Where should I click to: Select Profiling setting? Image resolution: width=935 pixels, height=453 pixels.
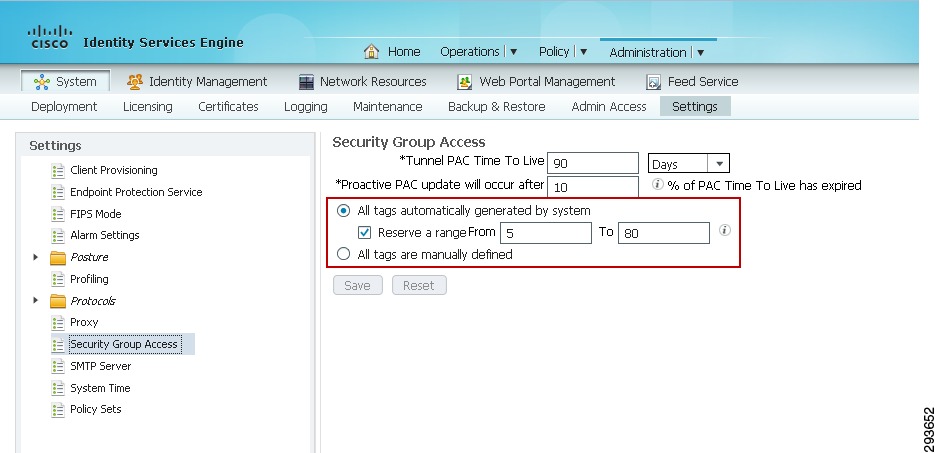coord(89,279)
